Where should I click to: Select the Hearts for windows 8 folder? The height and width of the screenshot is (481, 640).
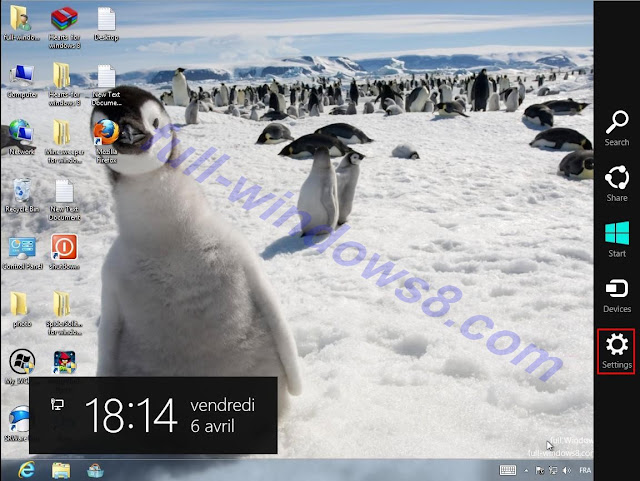(x=64, y=85)
